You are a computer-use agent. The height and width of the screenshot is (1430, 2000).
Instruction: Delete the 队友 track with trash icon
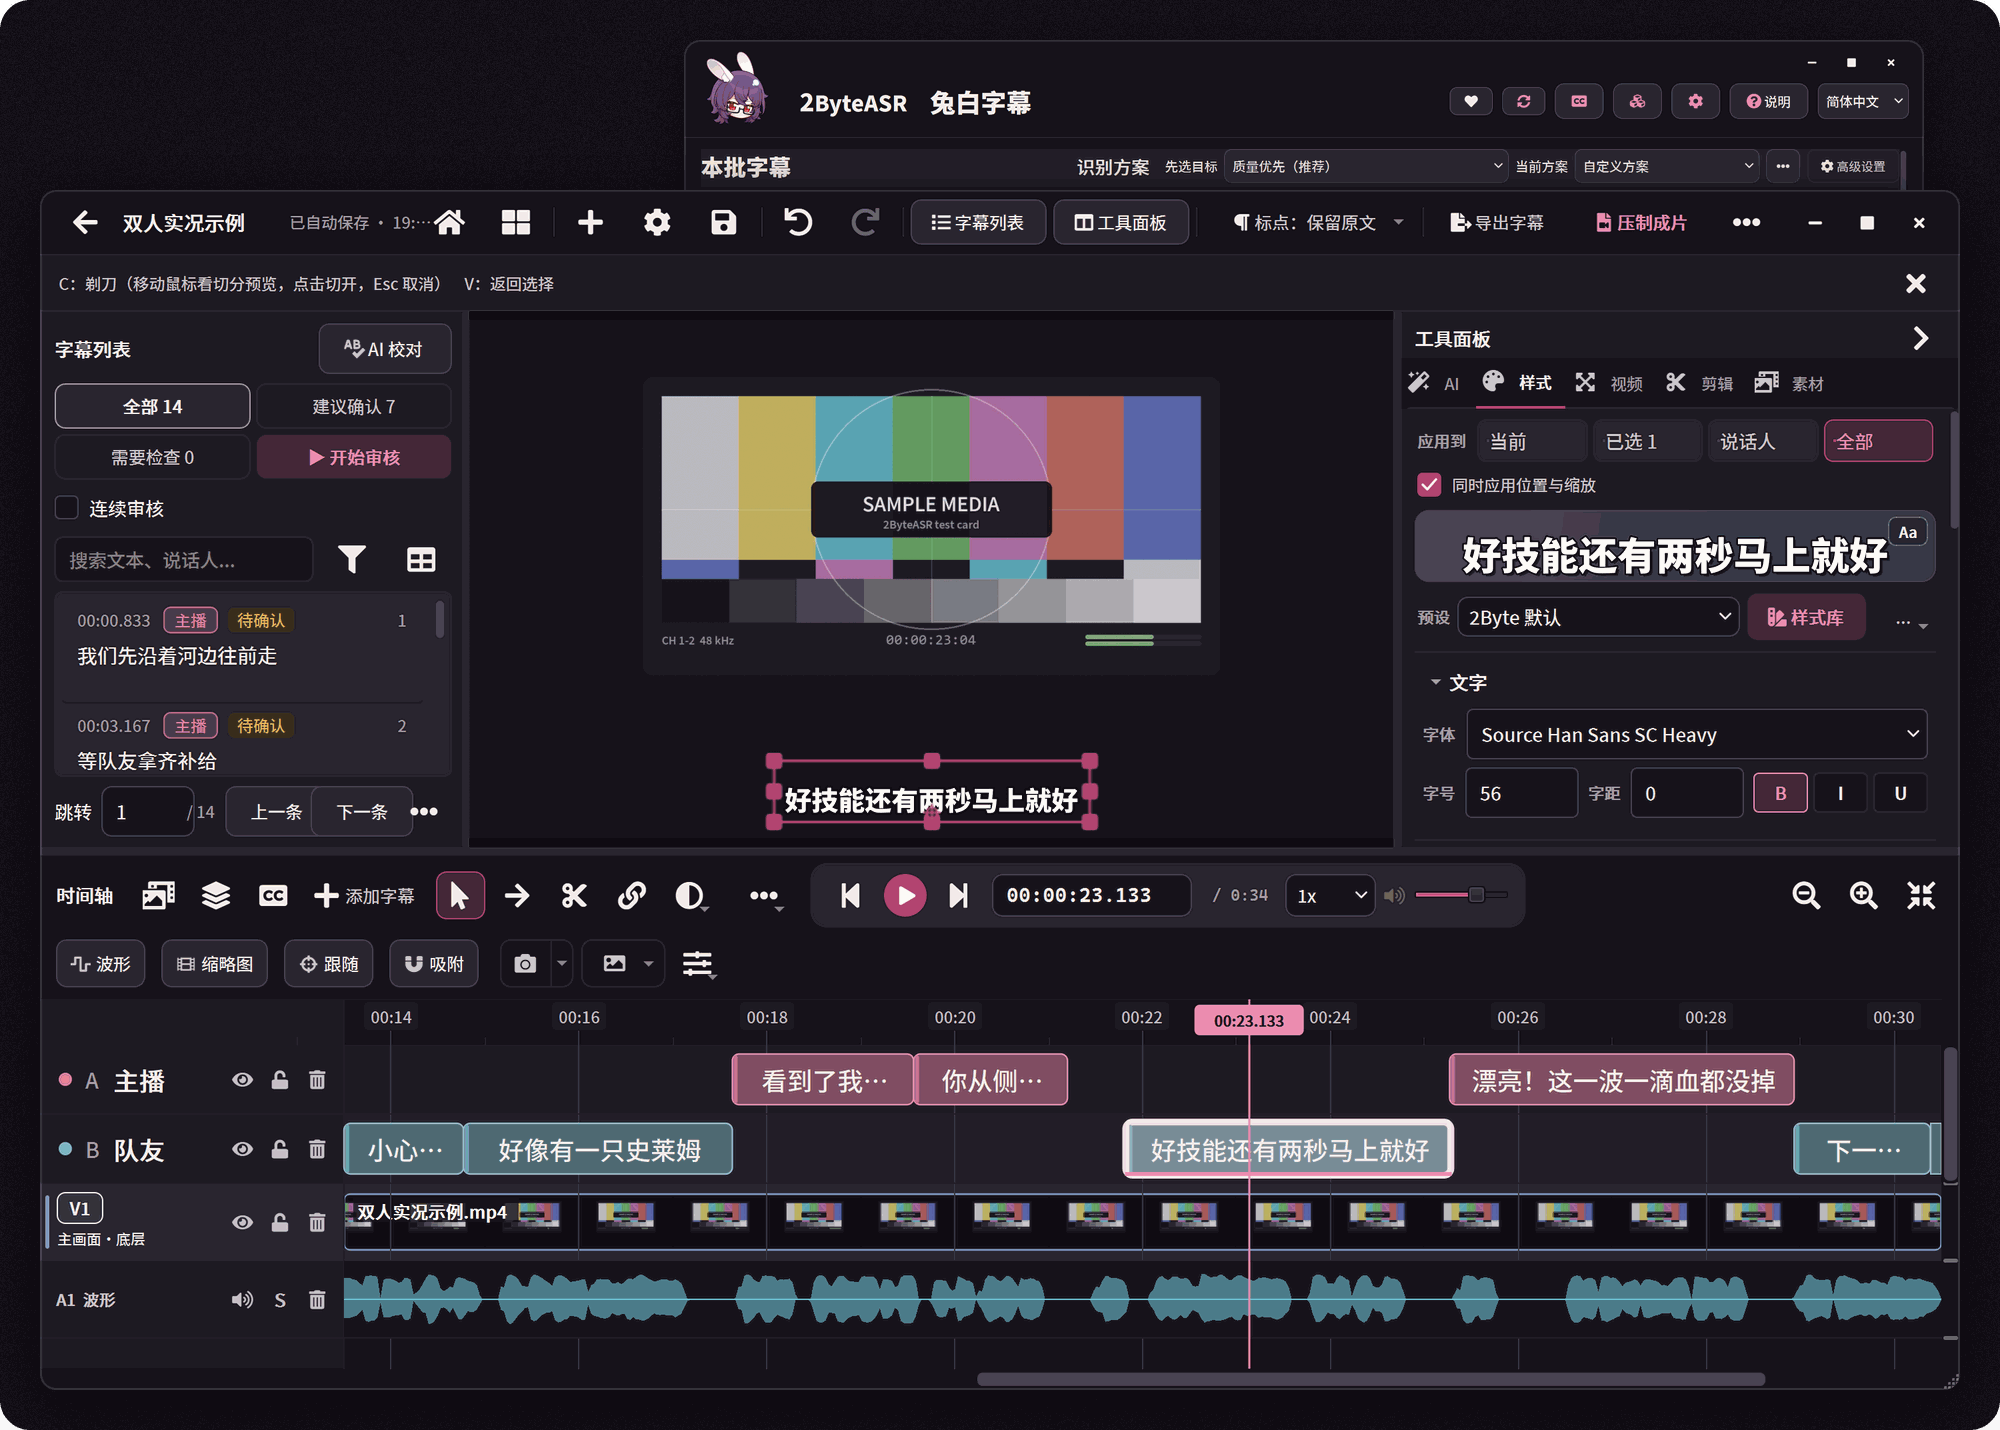(x=317, y=1149)
